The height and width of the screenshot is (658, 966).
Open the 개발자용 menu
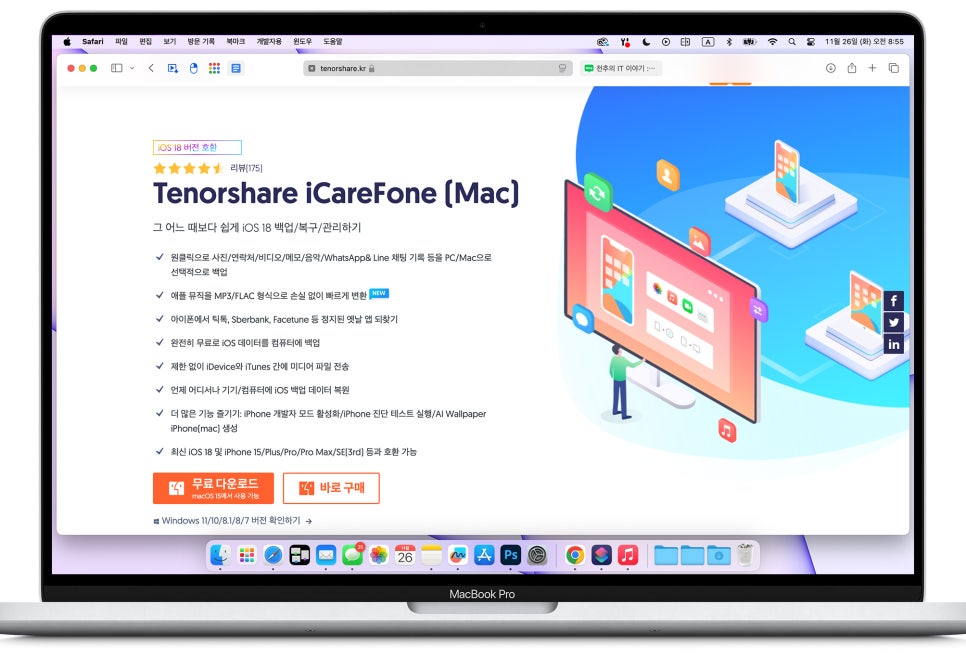coord(269,41)
